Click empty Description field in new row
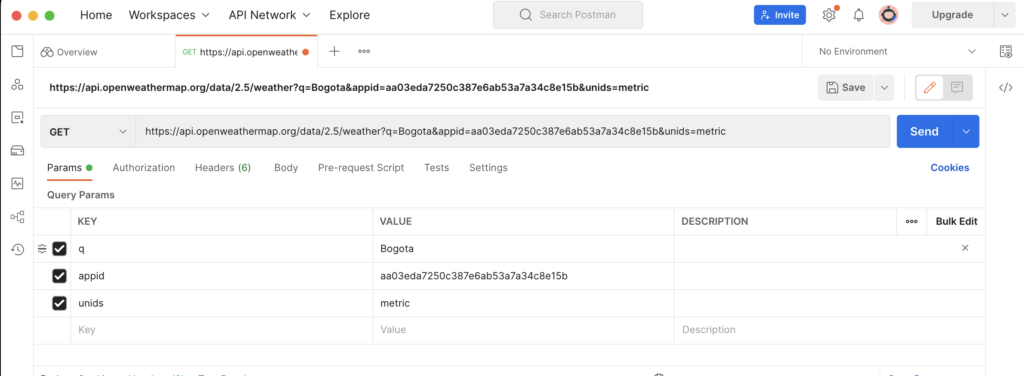1024x376 pixels. 829,330
